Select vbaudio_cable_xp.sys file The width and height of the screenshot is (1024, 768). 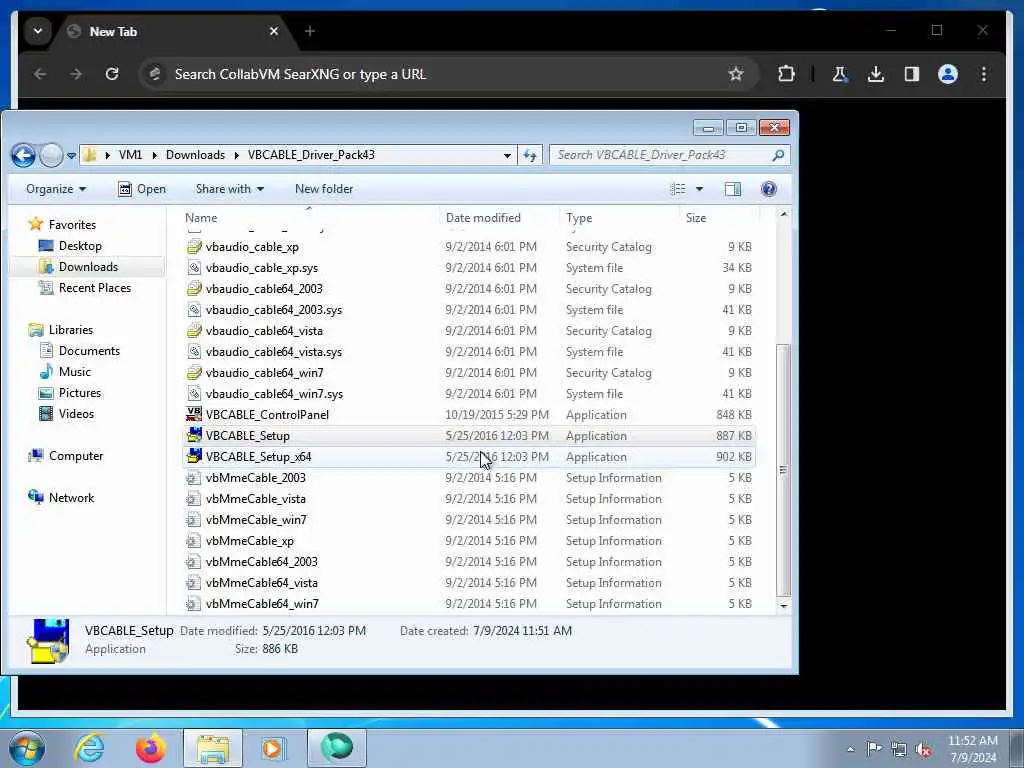point(469,268)
